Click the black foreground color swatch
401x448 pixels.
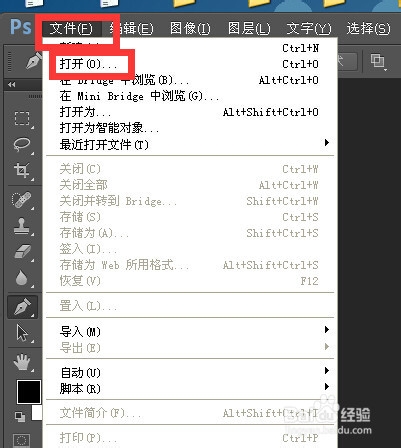click(x=29, y=391)
